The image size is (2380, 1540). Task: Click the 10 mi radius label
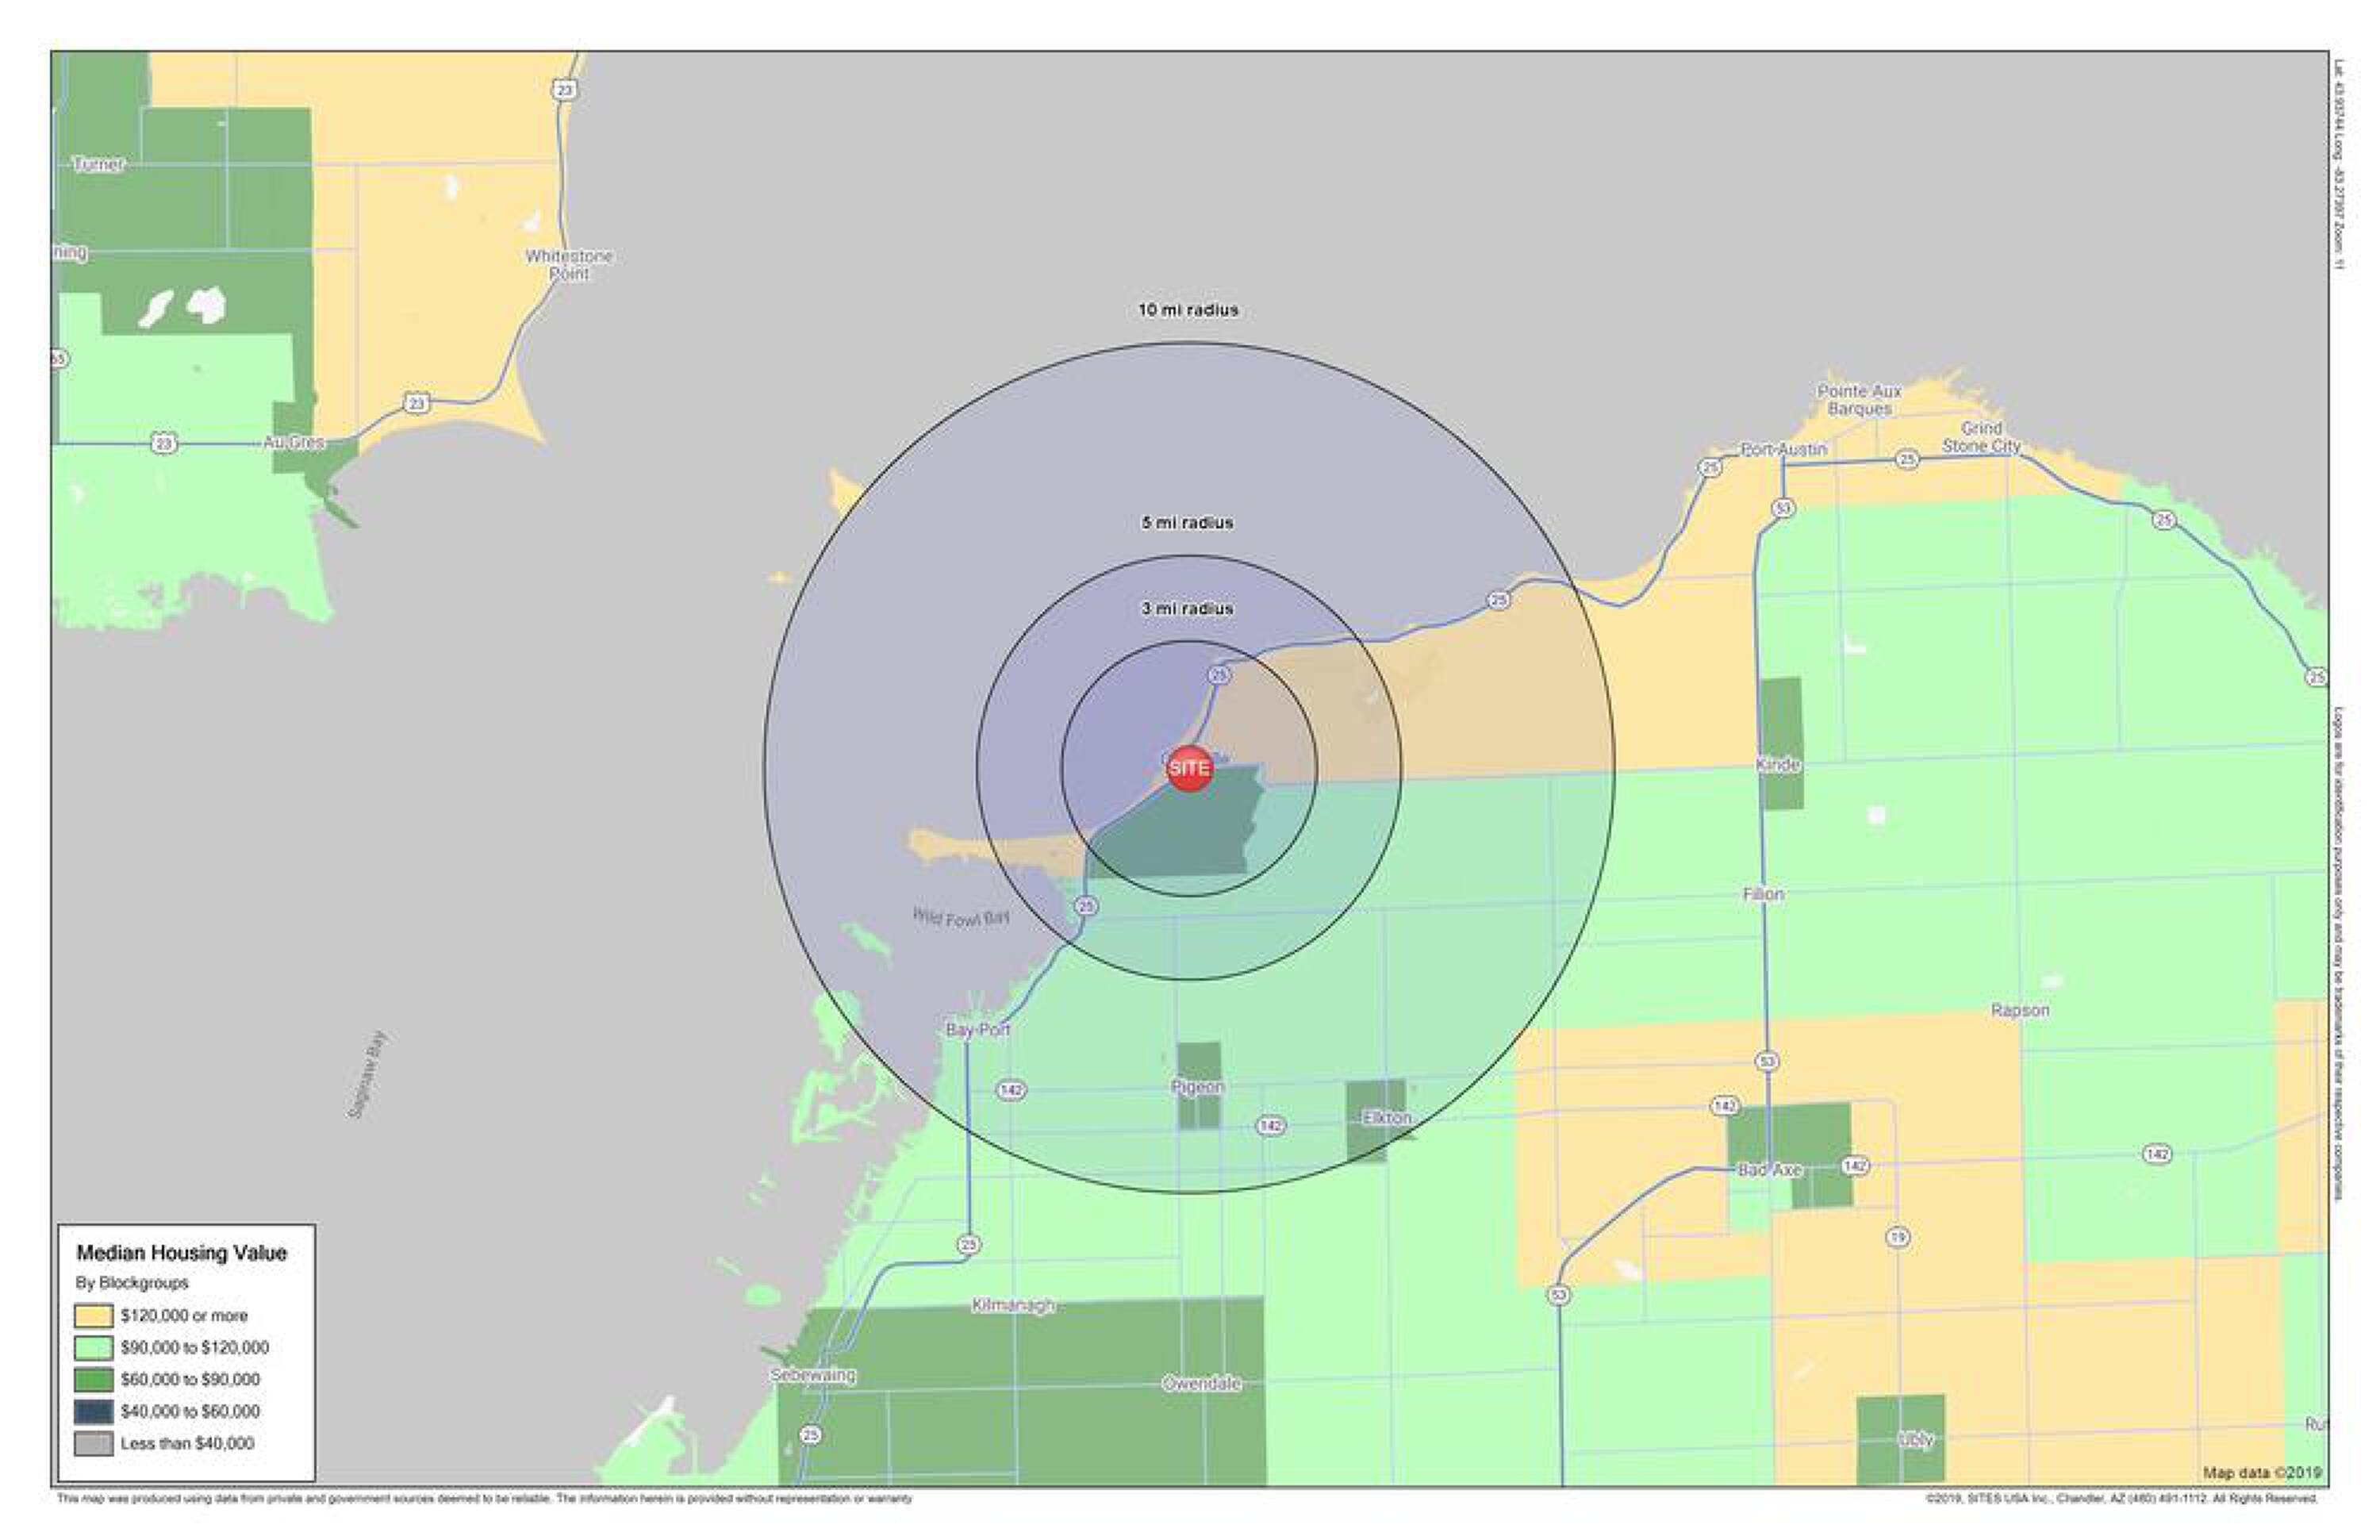pos(1188,310)
